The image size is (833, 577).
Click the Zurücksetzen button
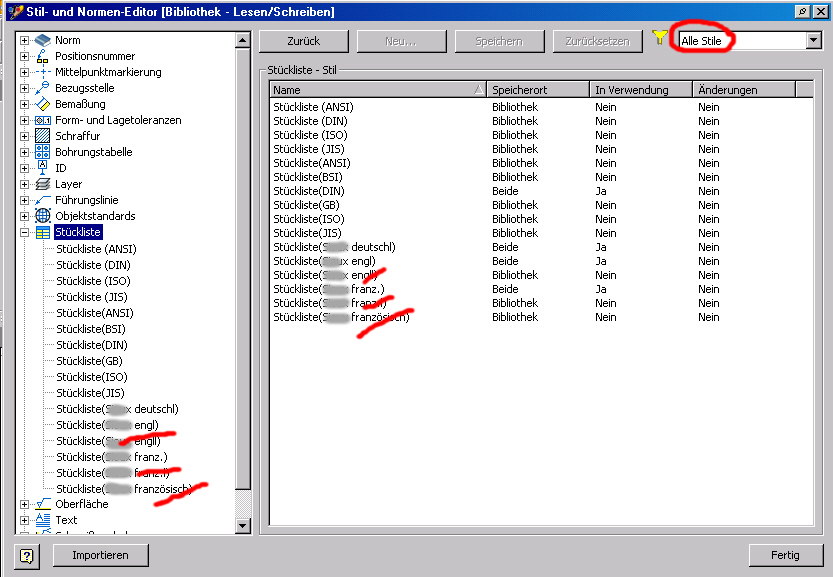click(598, 41)
